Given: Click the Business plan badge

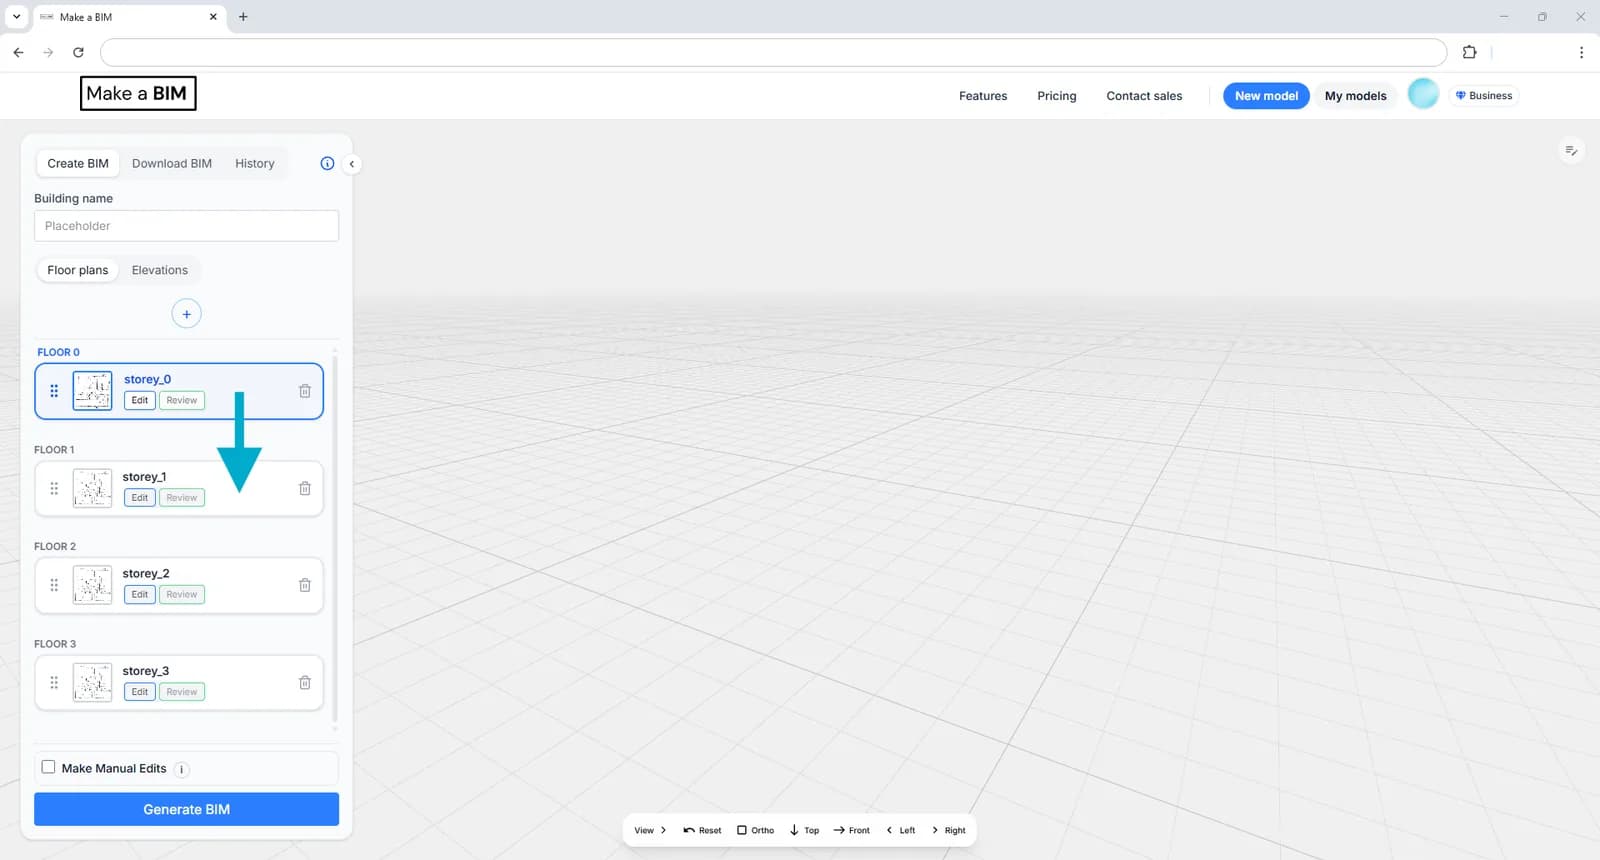Looking at the screenshot, I should 1484,96.
